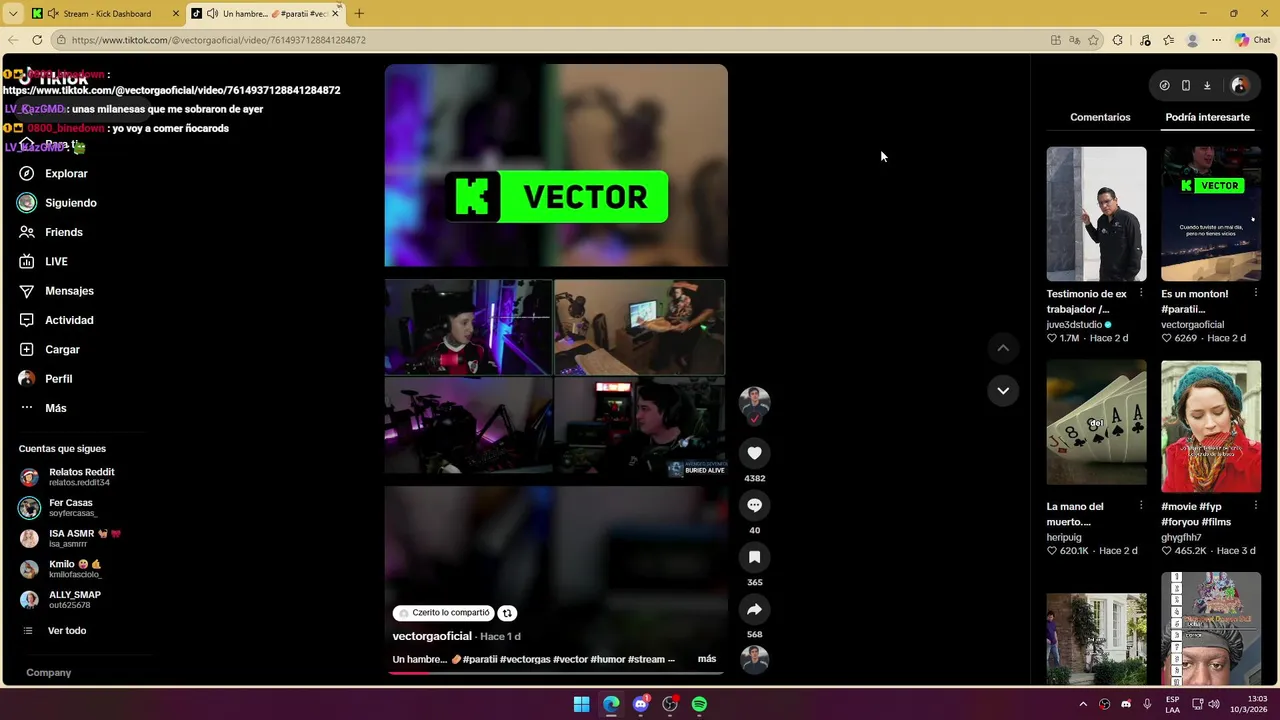Add page to favorites with star icon

click(1093, 40)
